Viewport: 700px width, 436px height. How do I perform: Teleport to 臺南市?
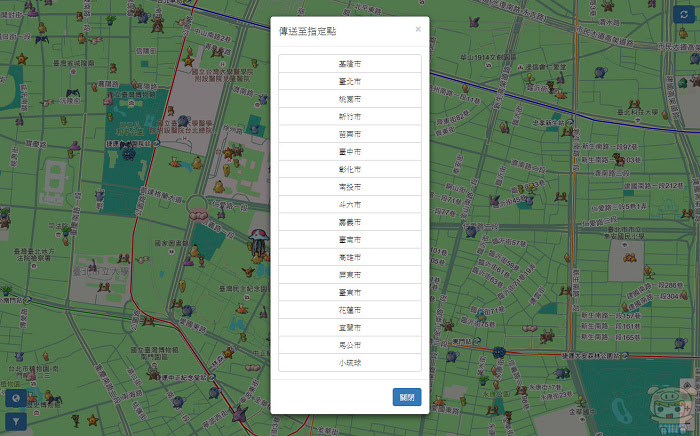[350, 240]
